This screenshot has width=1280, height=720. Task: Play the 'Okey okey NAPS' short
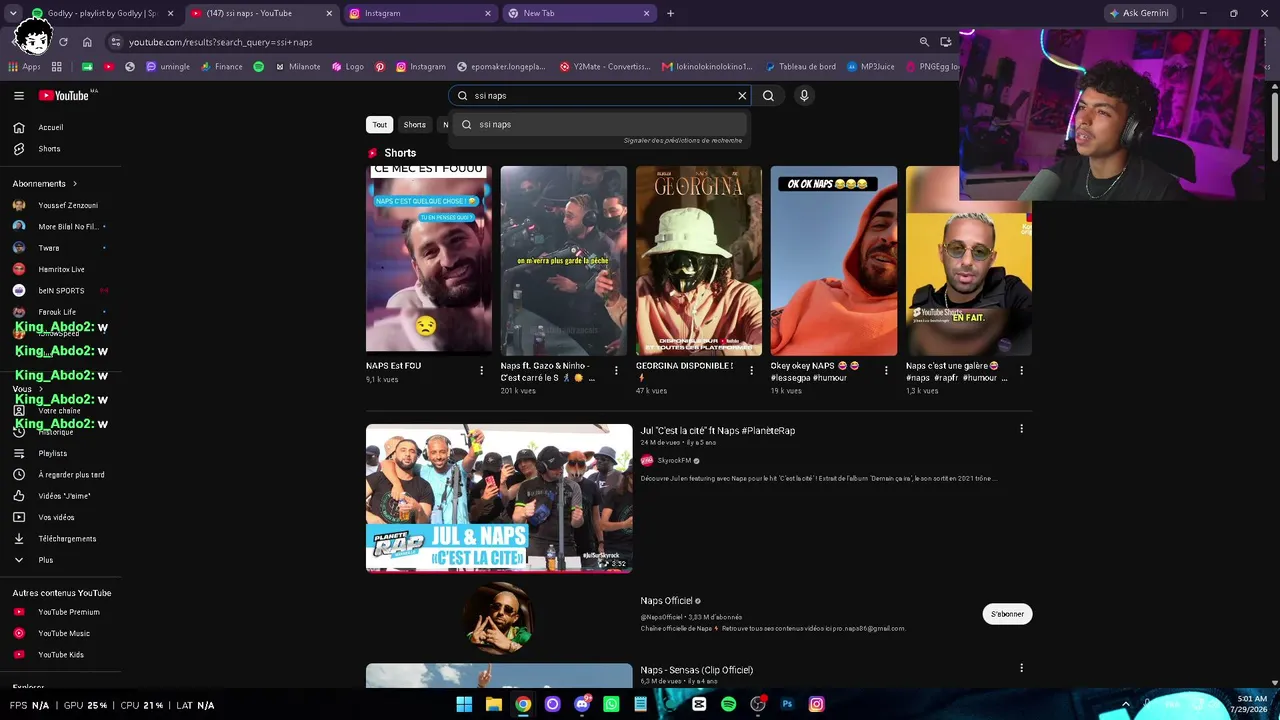click(834, 260)
